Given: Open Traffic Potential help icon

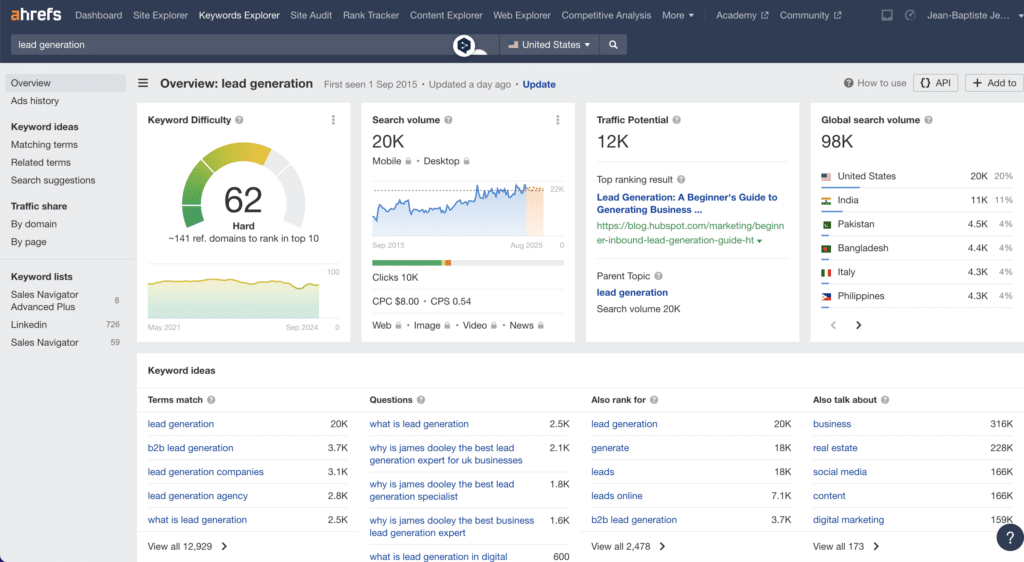Looking at the screenshot, I should pyautogui.click(x=677, y=120).
